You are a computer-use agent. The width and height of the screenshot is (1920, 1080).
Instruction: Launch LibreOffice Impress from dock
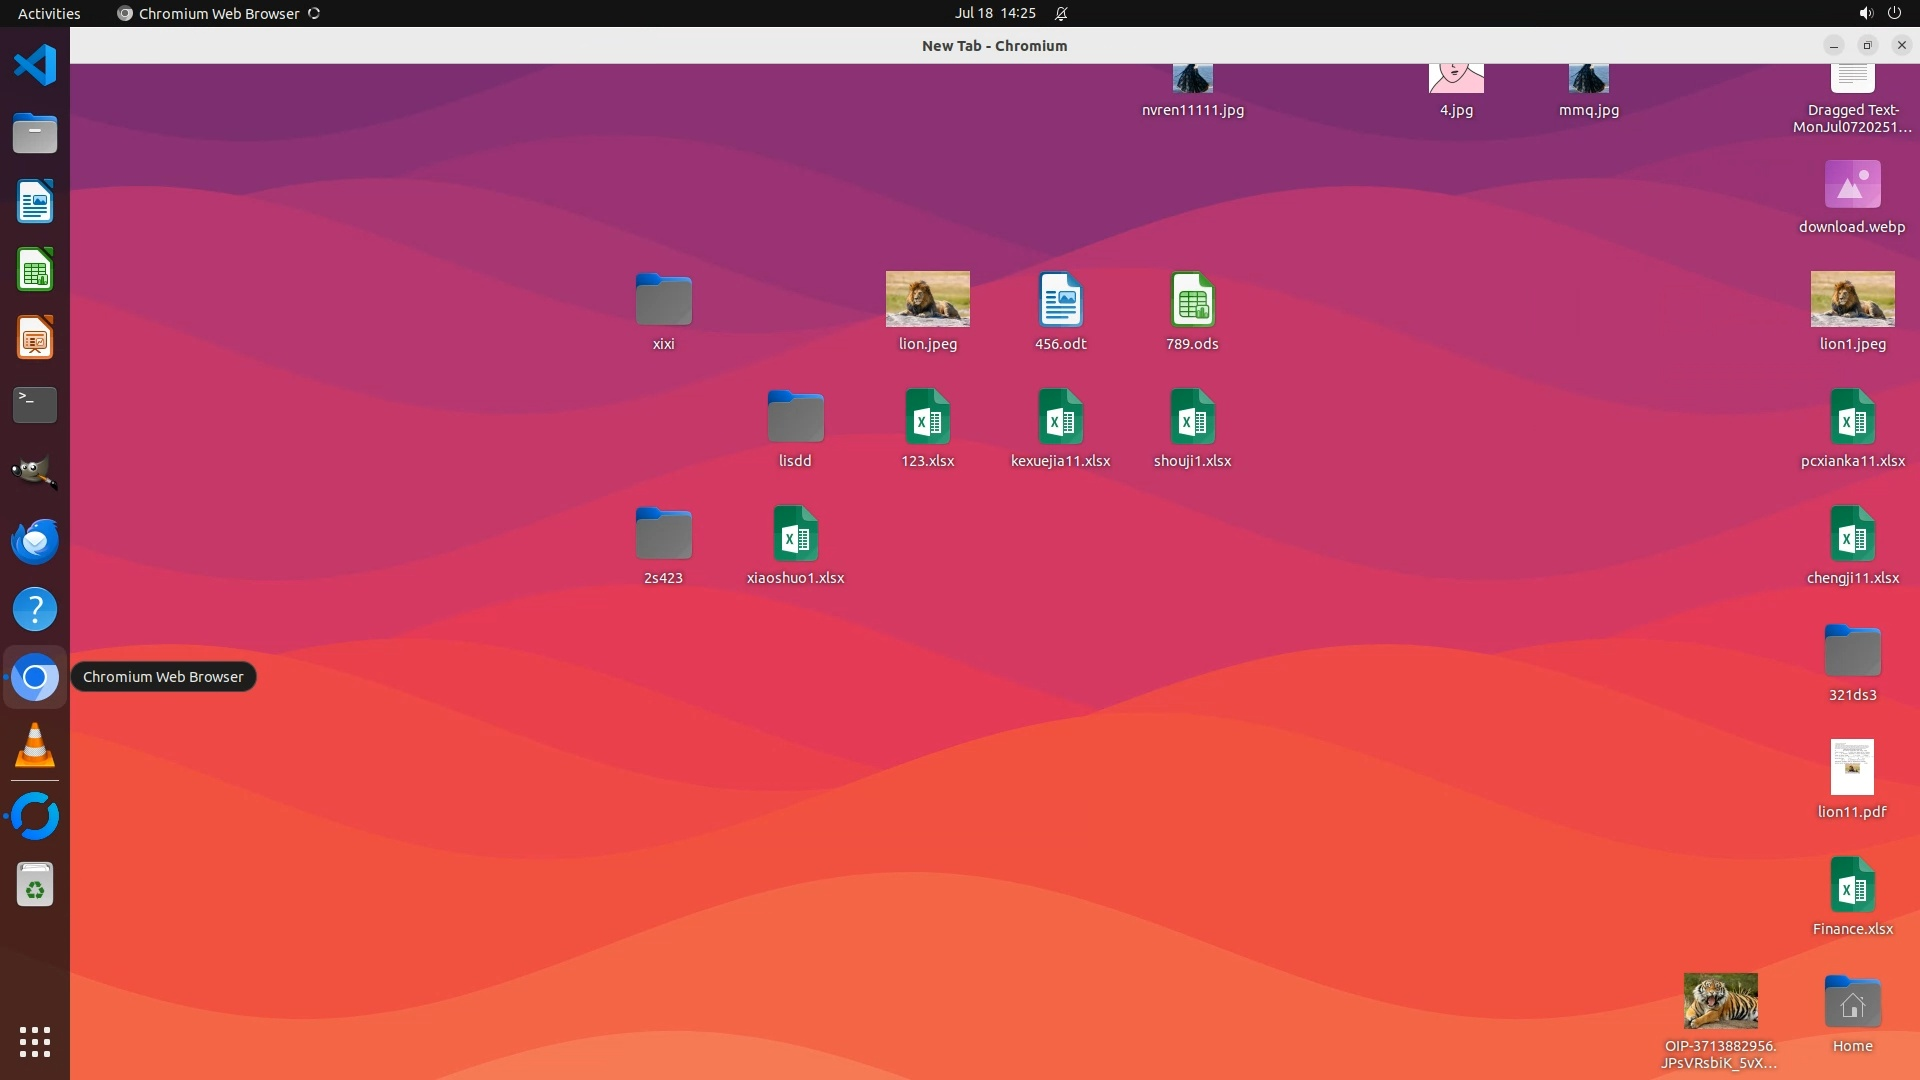click(35, 338)
